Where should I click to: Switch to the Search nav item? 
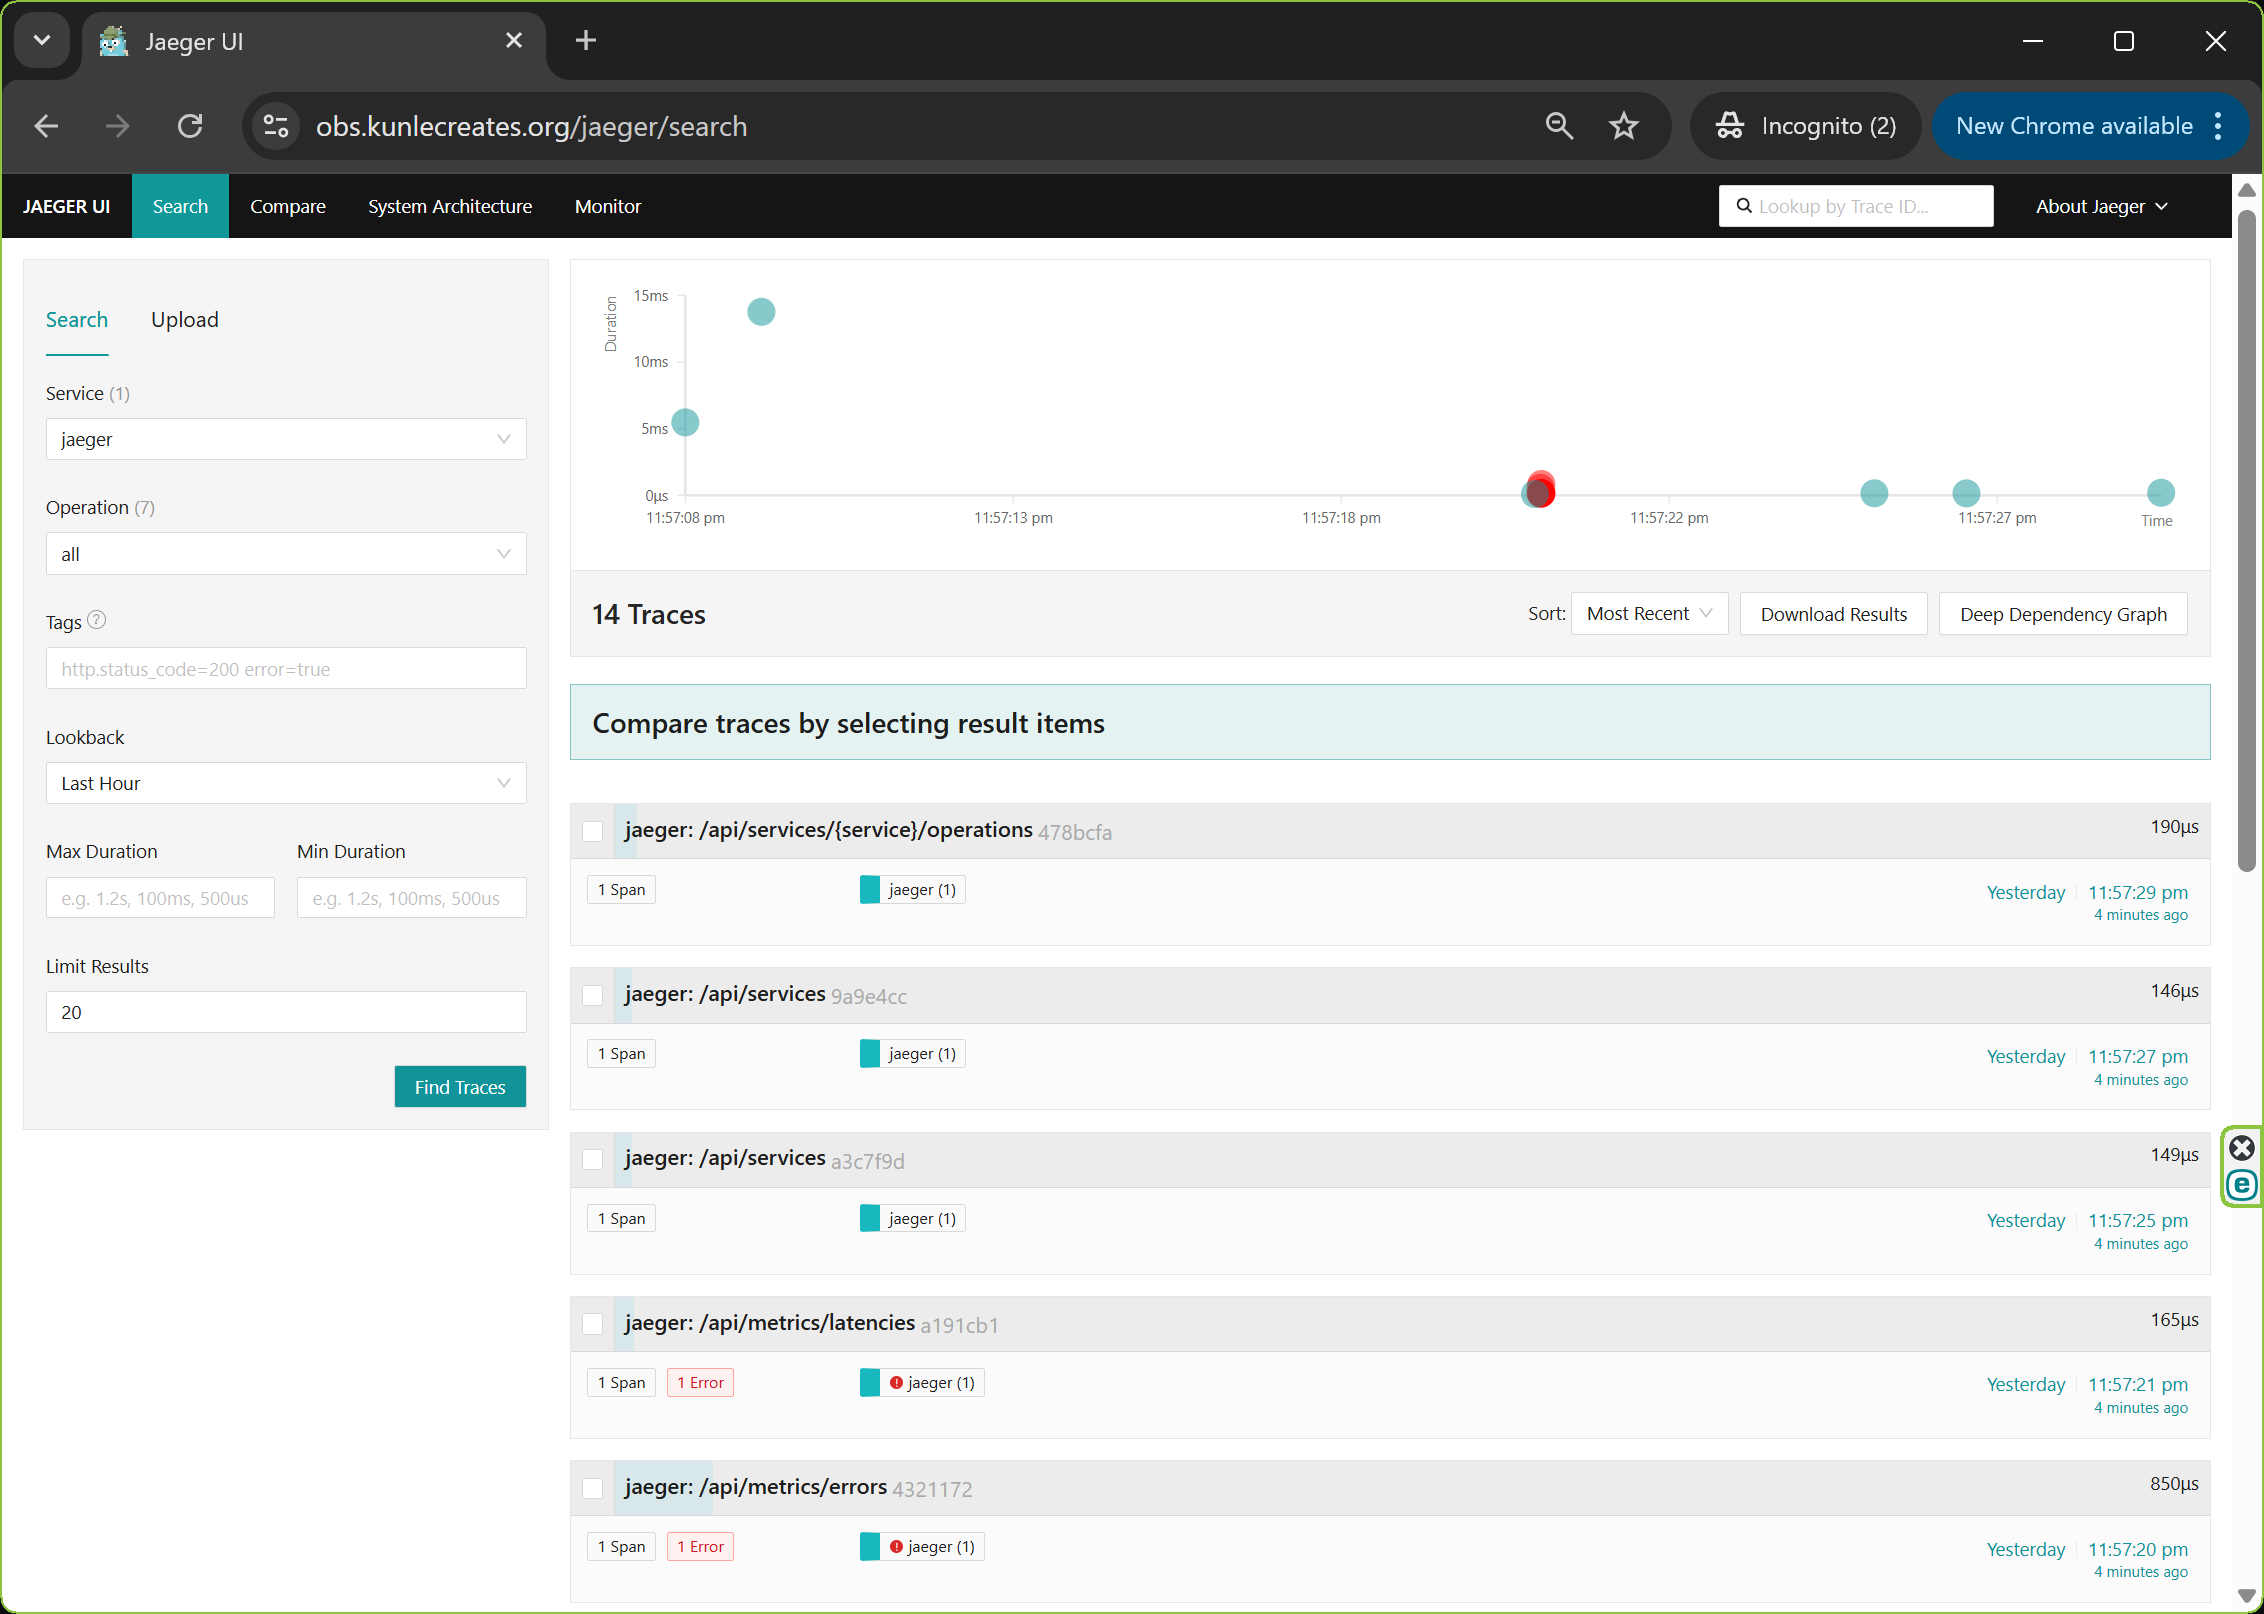tap(180, 206)
